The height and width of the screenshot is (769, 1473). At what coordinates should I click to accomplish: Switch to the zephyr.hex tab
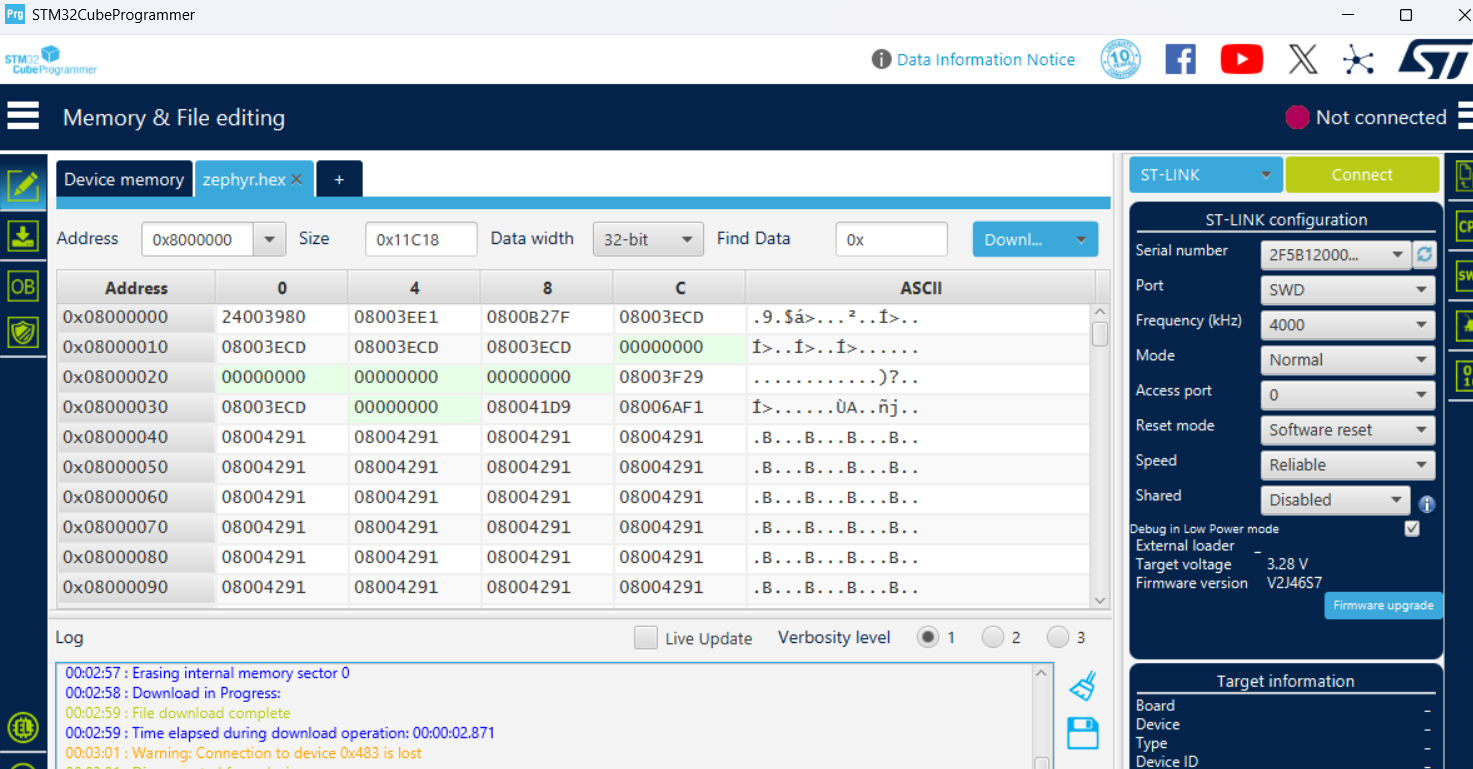pyautogui.click(x=244, y=180)
